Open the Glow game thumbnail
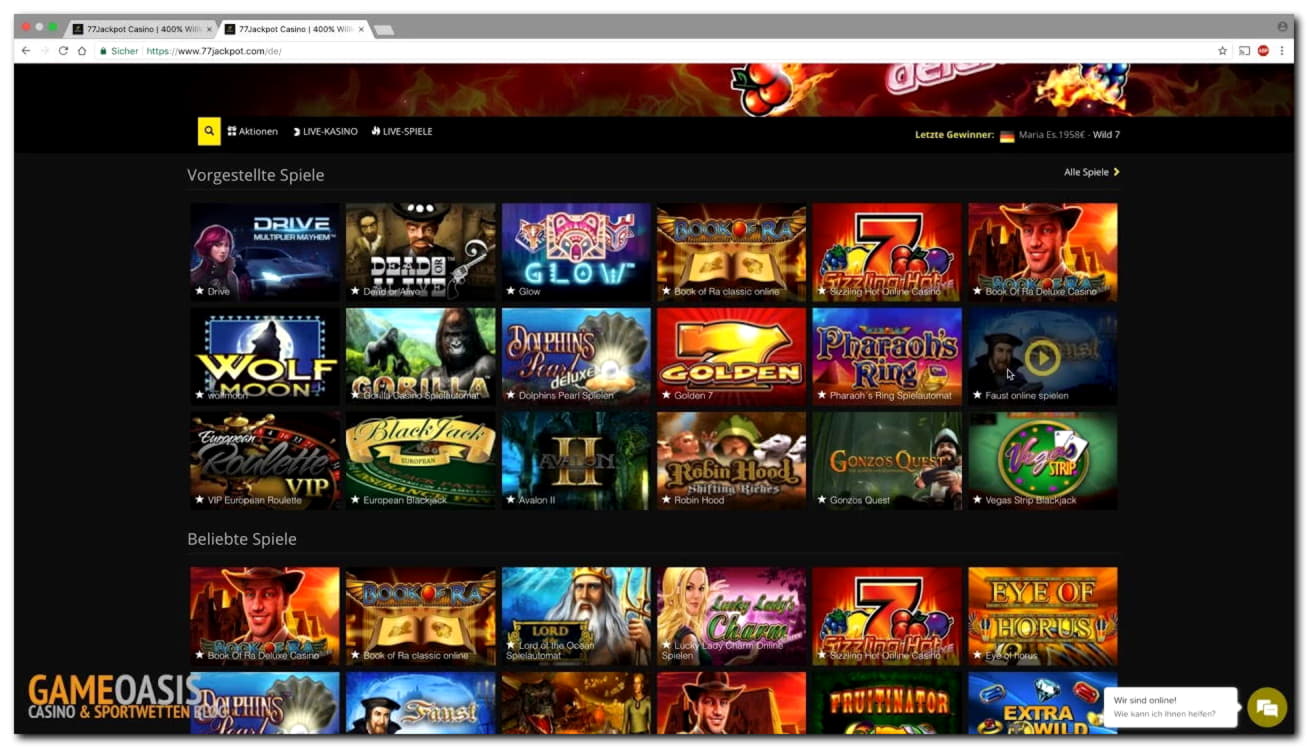This screenshot has height=748, width=1308. [x=576, y=252]
